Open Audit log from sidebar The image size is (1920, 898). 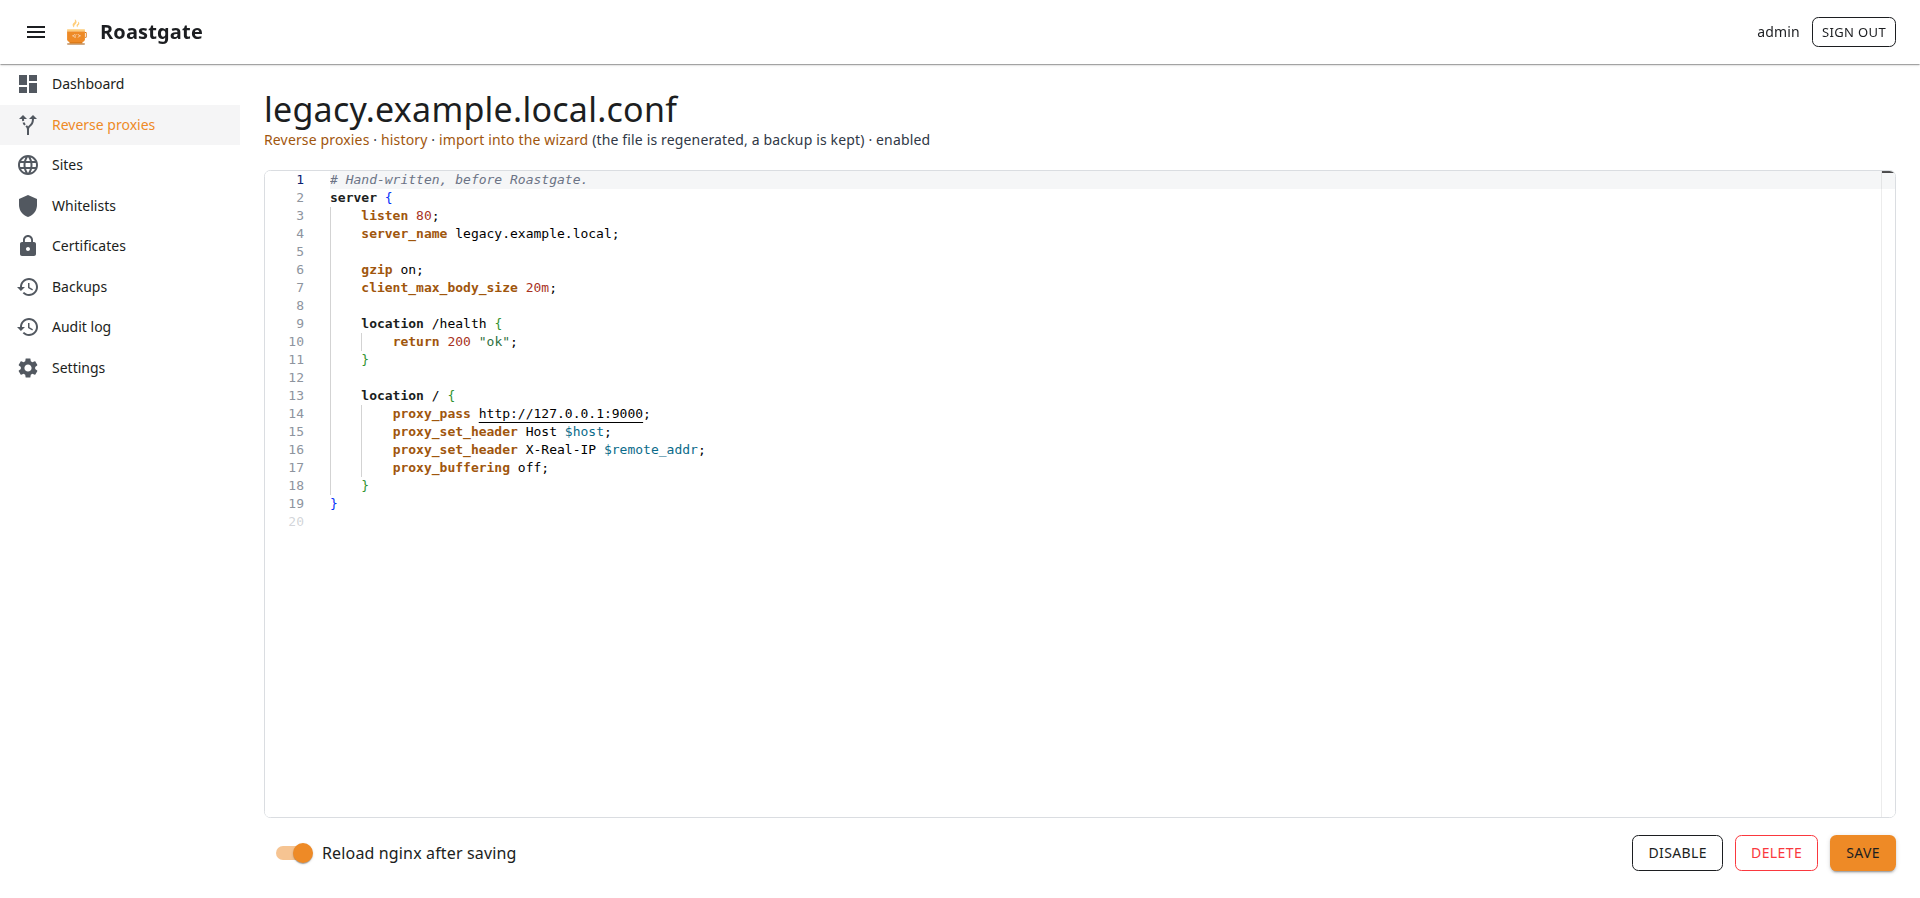(120, 327)
